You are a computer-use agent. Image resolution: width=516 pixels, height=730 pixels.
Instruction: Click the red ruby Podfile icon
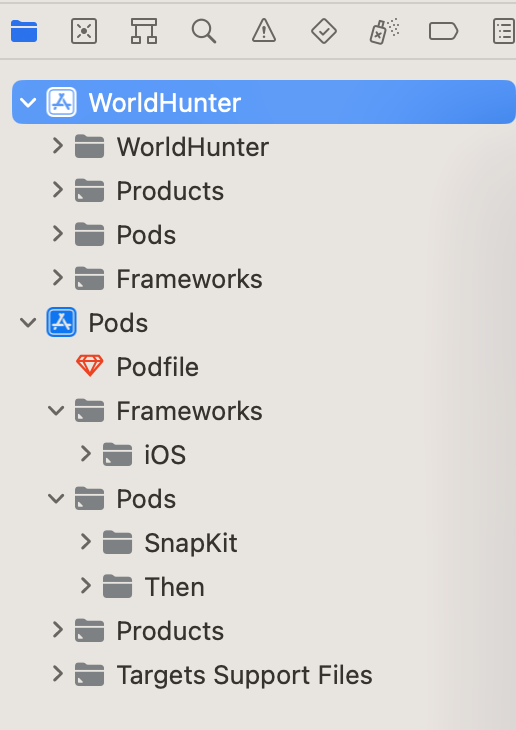[89, 366]
